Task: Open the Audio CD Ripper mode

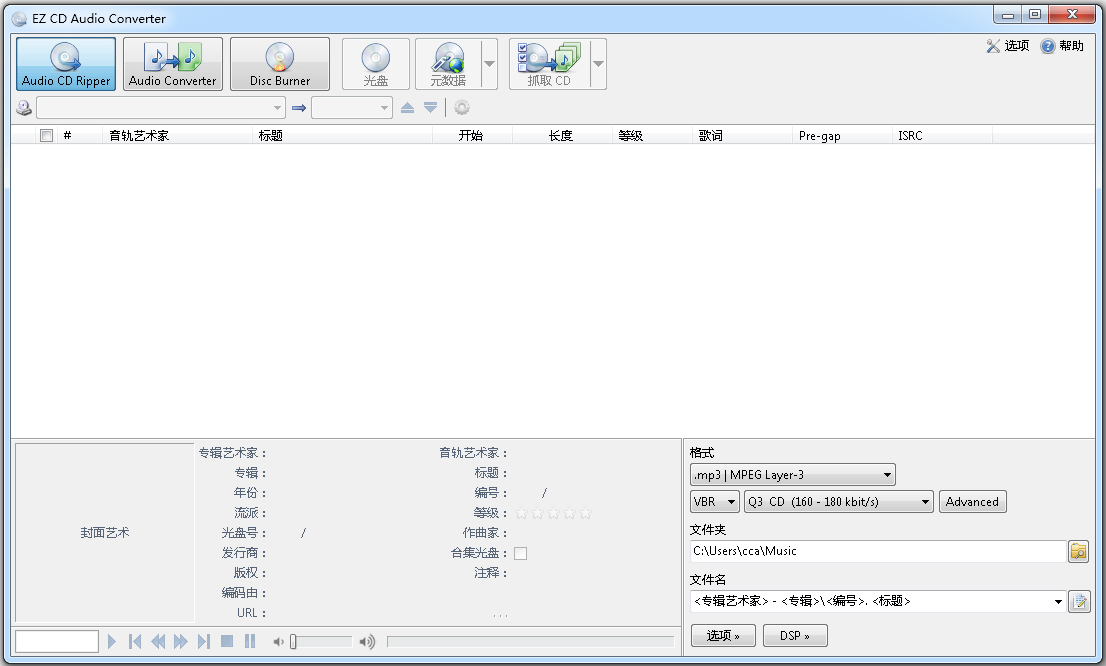Action: [x=66, y=64]
